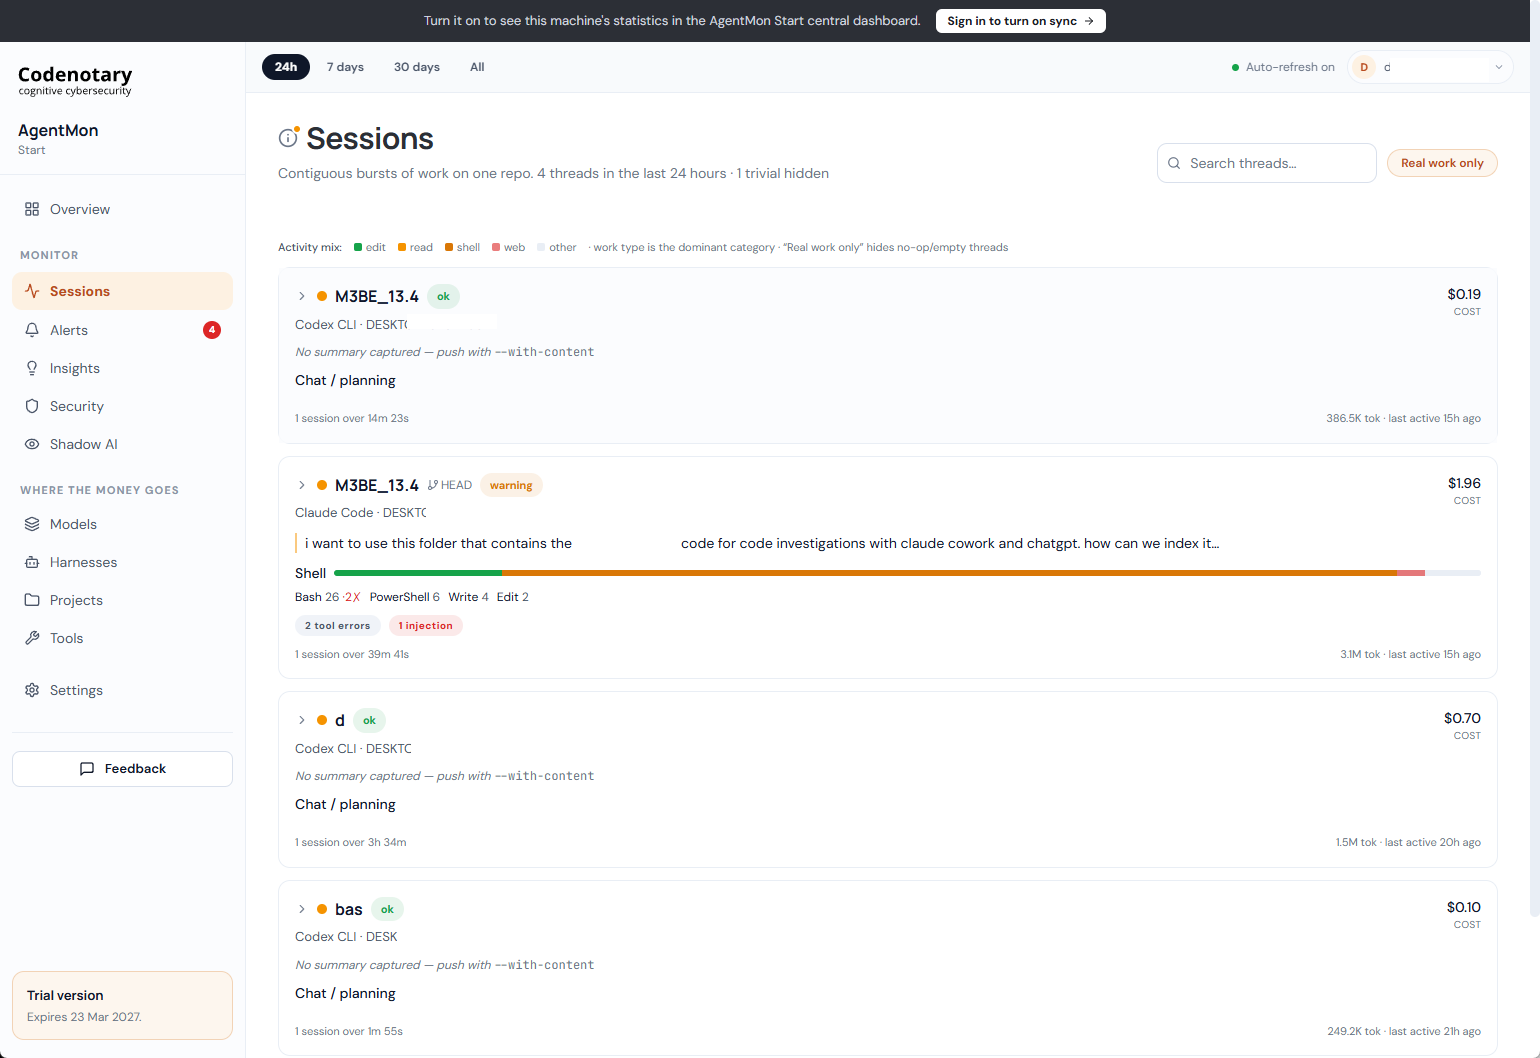The image size is (1540, 1058).
Task: Click the Insights lightbulb icon
Action: click(32, 368)
